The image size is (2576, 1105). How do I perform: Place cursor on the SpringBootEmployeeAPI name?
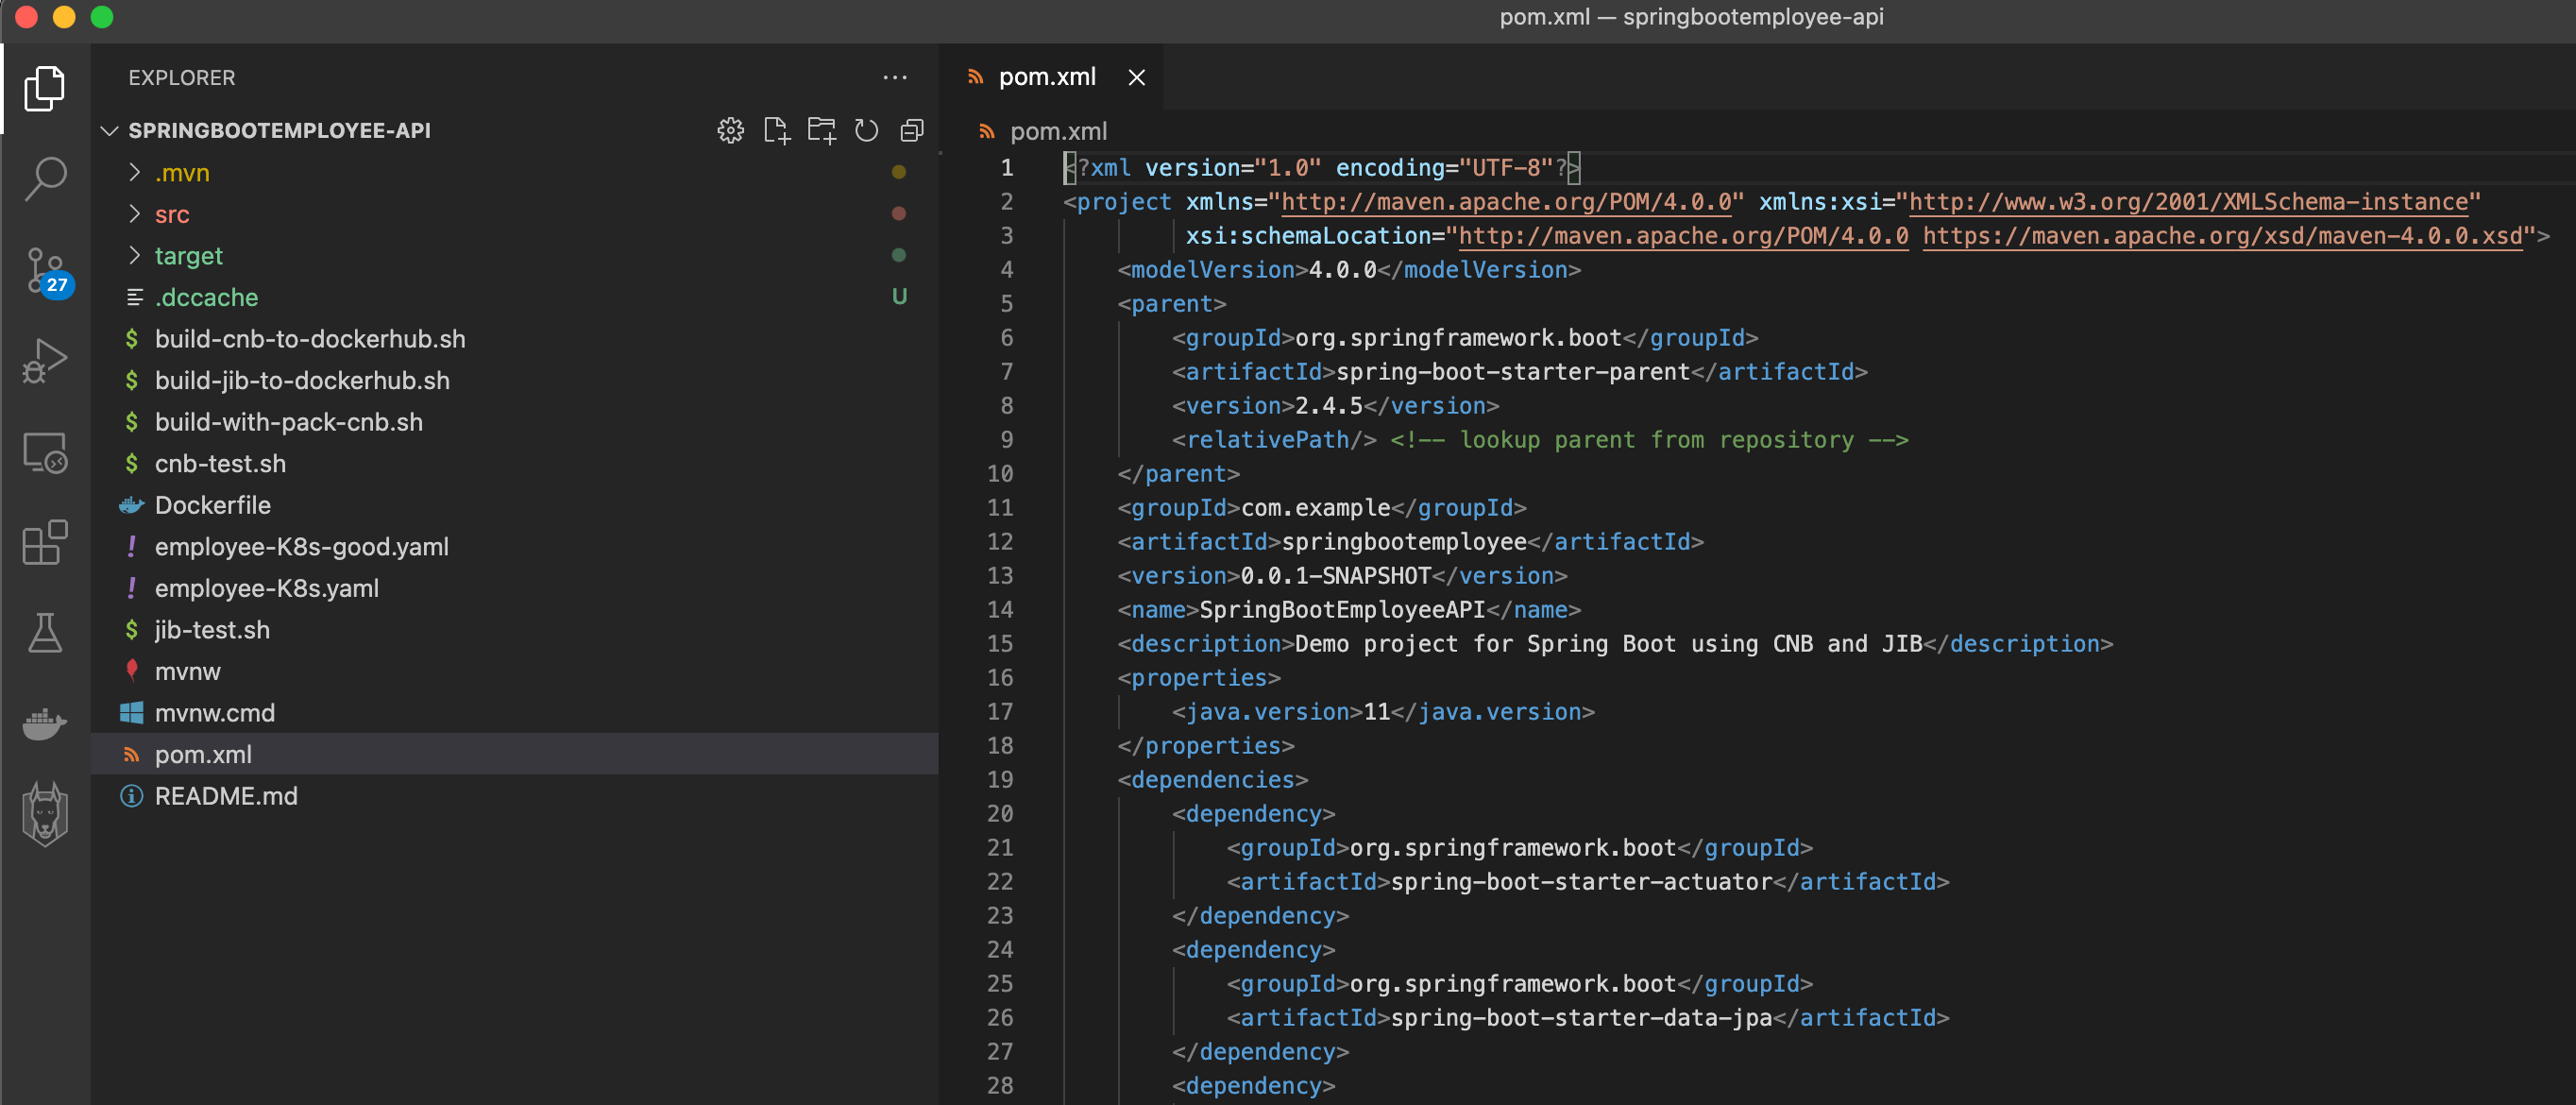pyautogui.click(x=1341, y=610)
